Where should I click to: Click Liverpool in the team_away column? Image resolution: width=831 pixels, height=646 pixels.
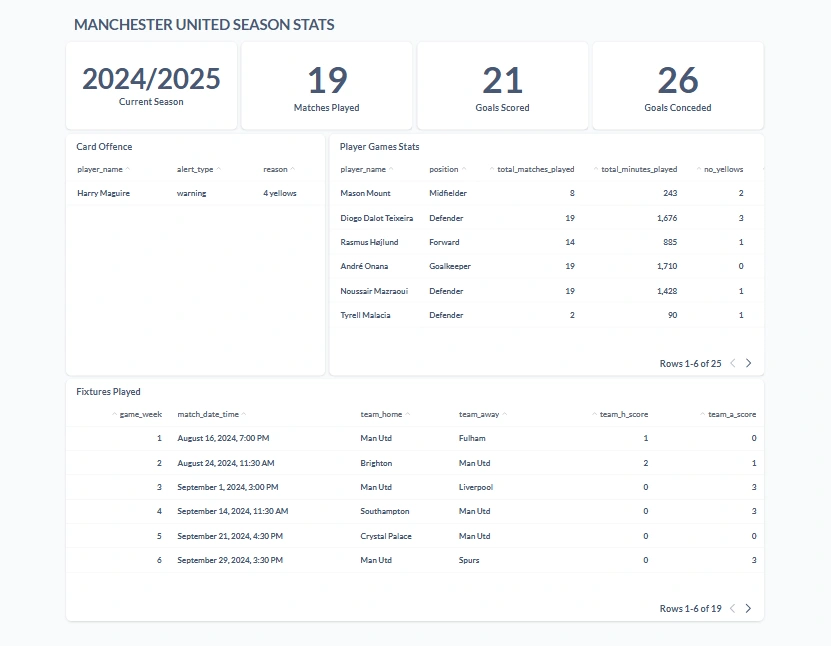475,487
